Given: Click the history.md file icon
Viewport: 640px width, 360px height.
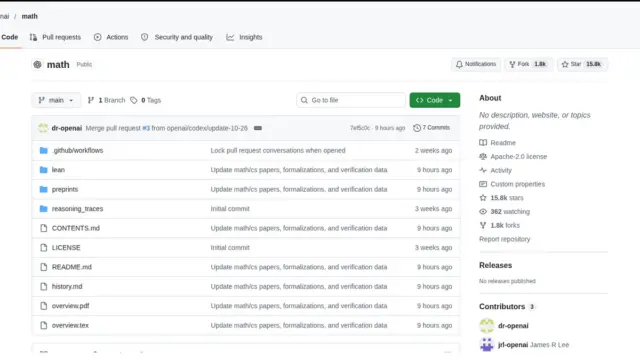Looking at the screenshot, I should (x=44, y=287).
